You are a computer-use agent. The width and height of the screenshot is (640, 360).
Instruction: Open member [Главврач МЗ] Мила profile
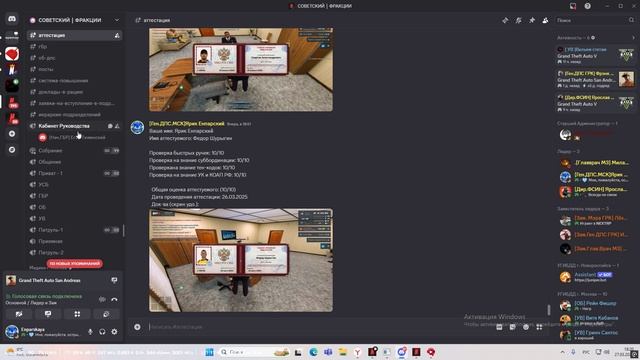point(596,163)
